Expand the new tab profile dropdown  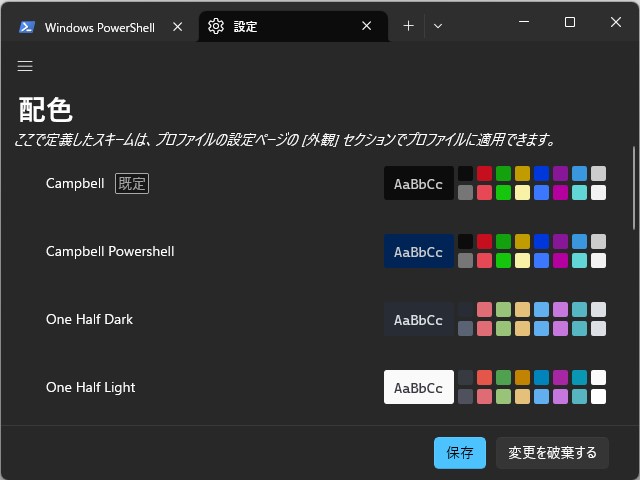[x=438, y=26]
